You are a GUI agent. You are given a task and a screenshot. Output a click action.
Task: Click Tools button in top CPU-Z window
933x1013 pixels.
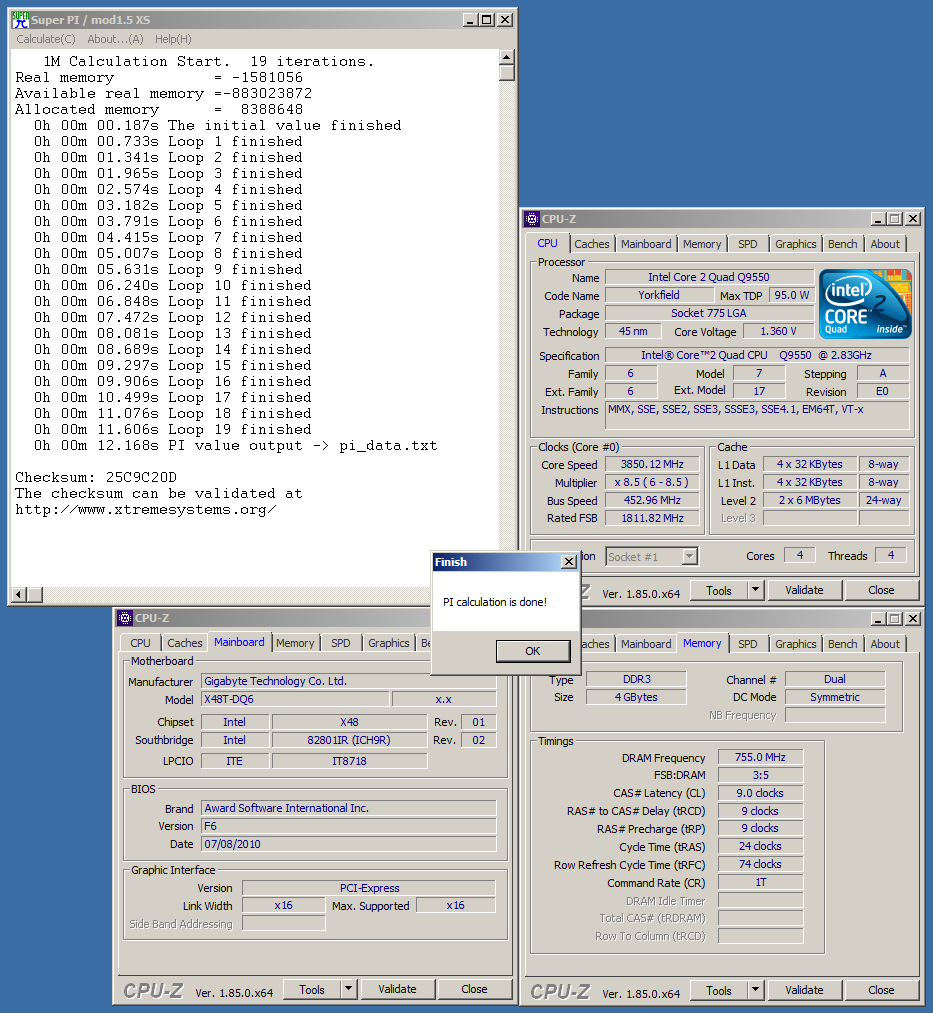[718, 590]
